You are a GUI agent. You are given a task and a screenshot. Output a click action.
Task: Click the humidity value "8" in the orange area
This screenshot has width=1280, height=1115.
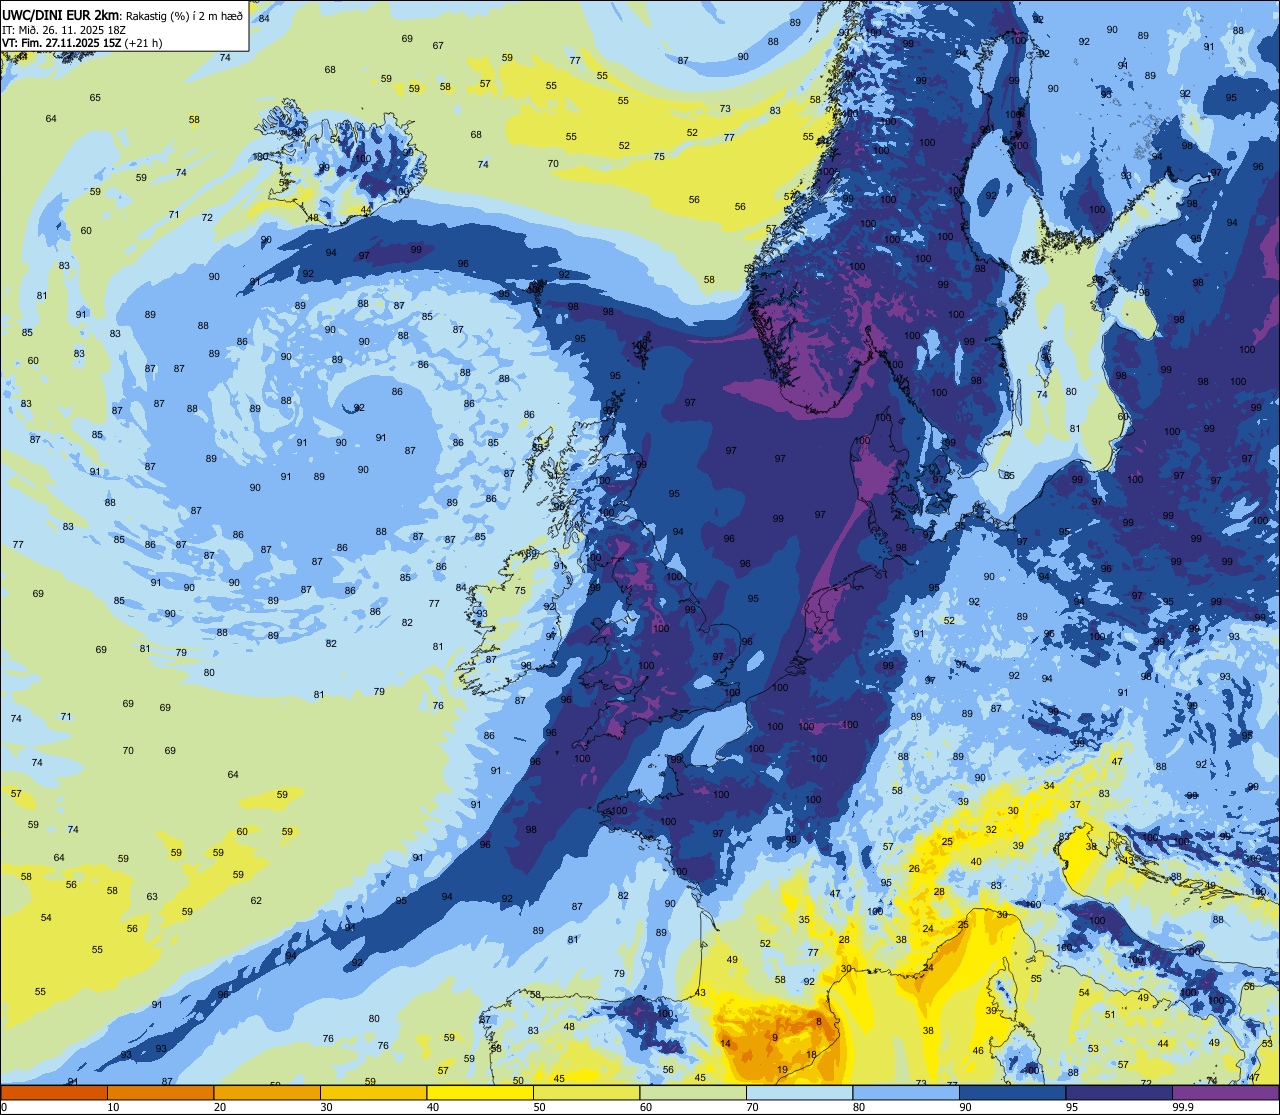coord(819,1021)
